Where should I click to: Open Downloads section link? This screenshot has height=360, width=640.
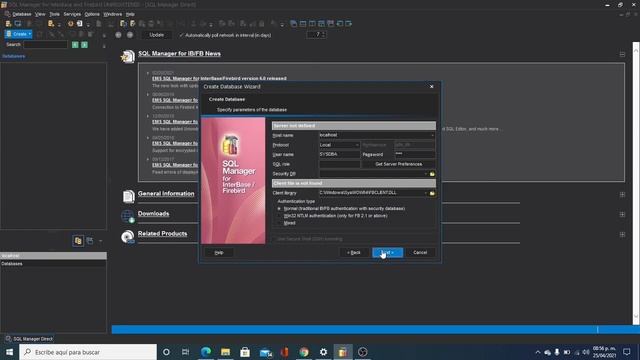[153, 213]
